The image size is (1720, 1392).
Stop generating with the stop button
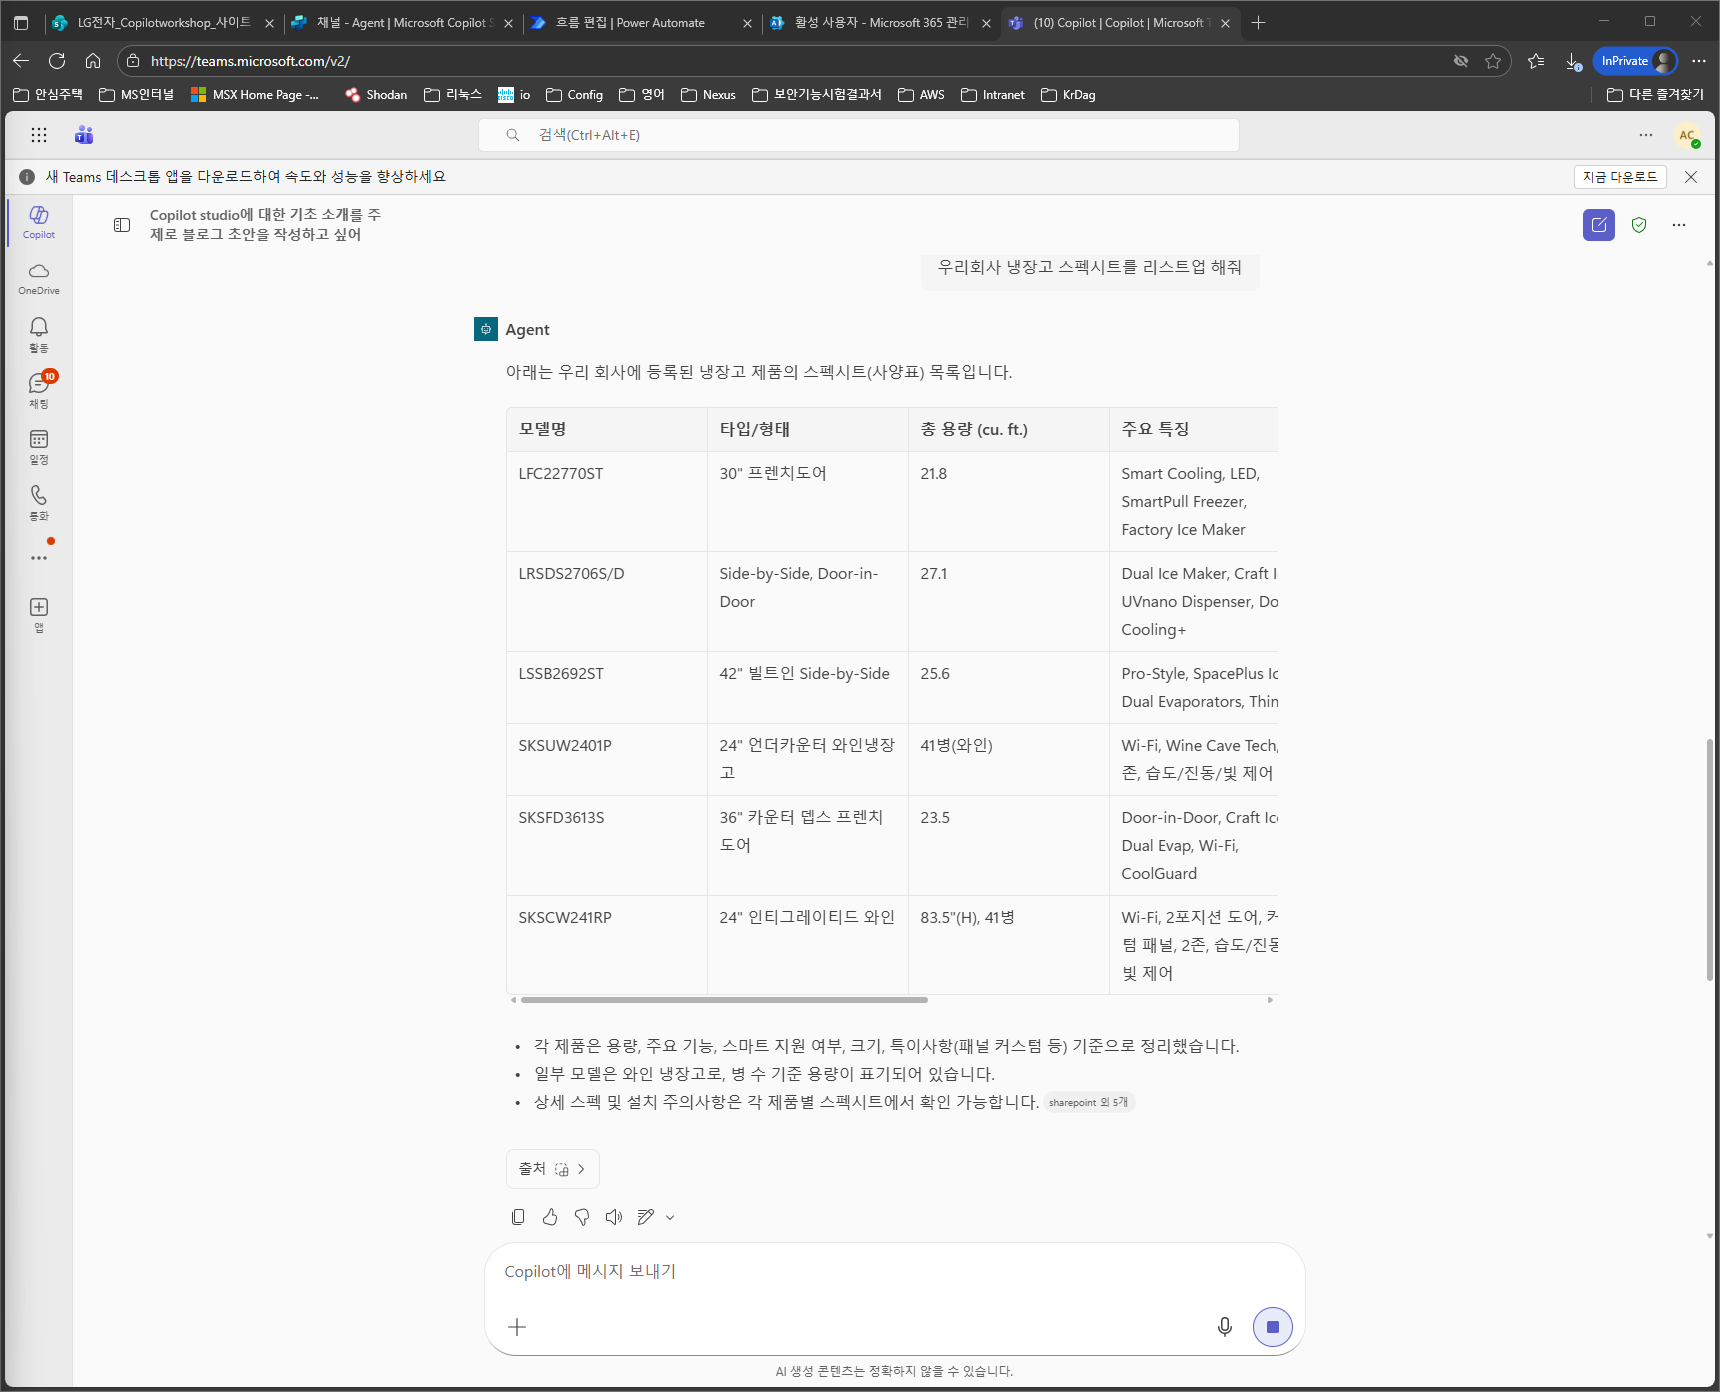tap(1273, 1327)
